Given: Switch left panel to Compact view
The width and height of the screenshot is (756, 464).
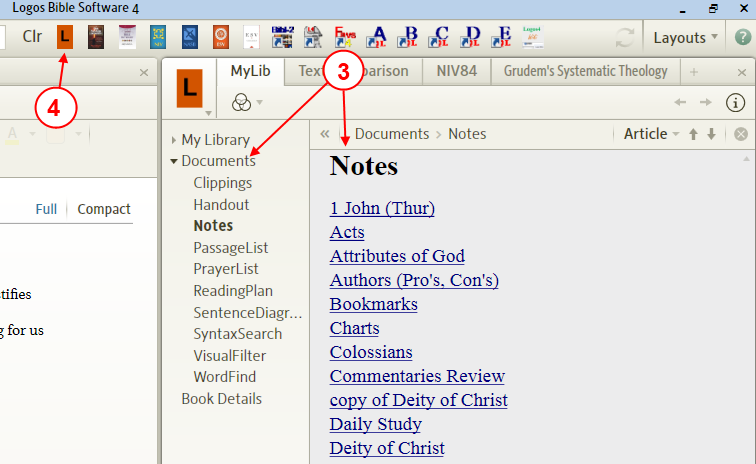Looking at the screenshot, I should (x=104, y=209).
